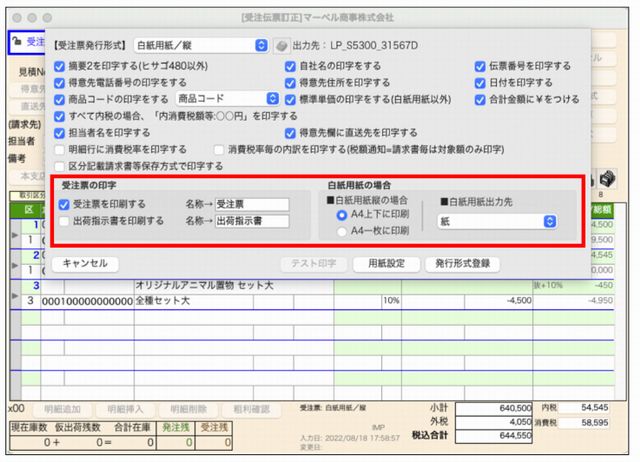Click the printer icon above the 総額 column
This screenshot has height=462, width=640.
click(x=606, y=176)
